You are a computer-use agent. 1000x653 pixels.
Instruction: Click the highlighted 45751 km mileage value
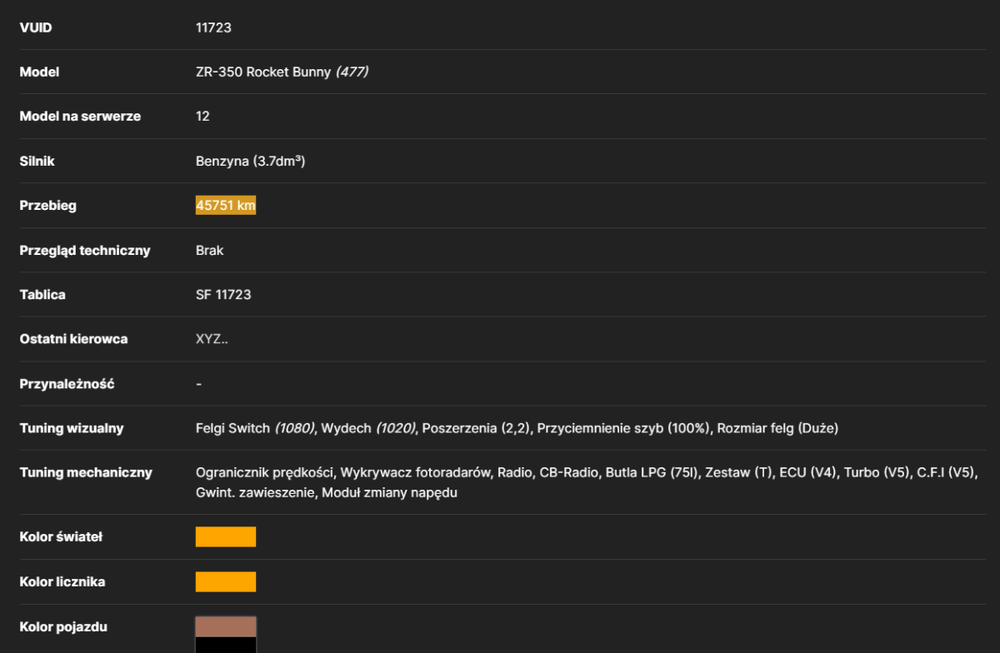tap(226, 205)
